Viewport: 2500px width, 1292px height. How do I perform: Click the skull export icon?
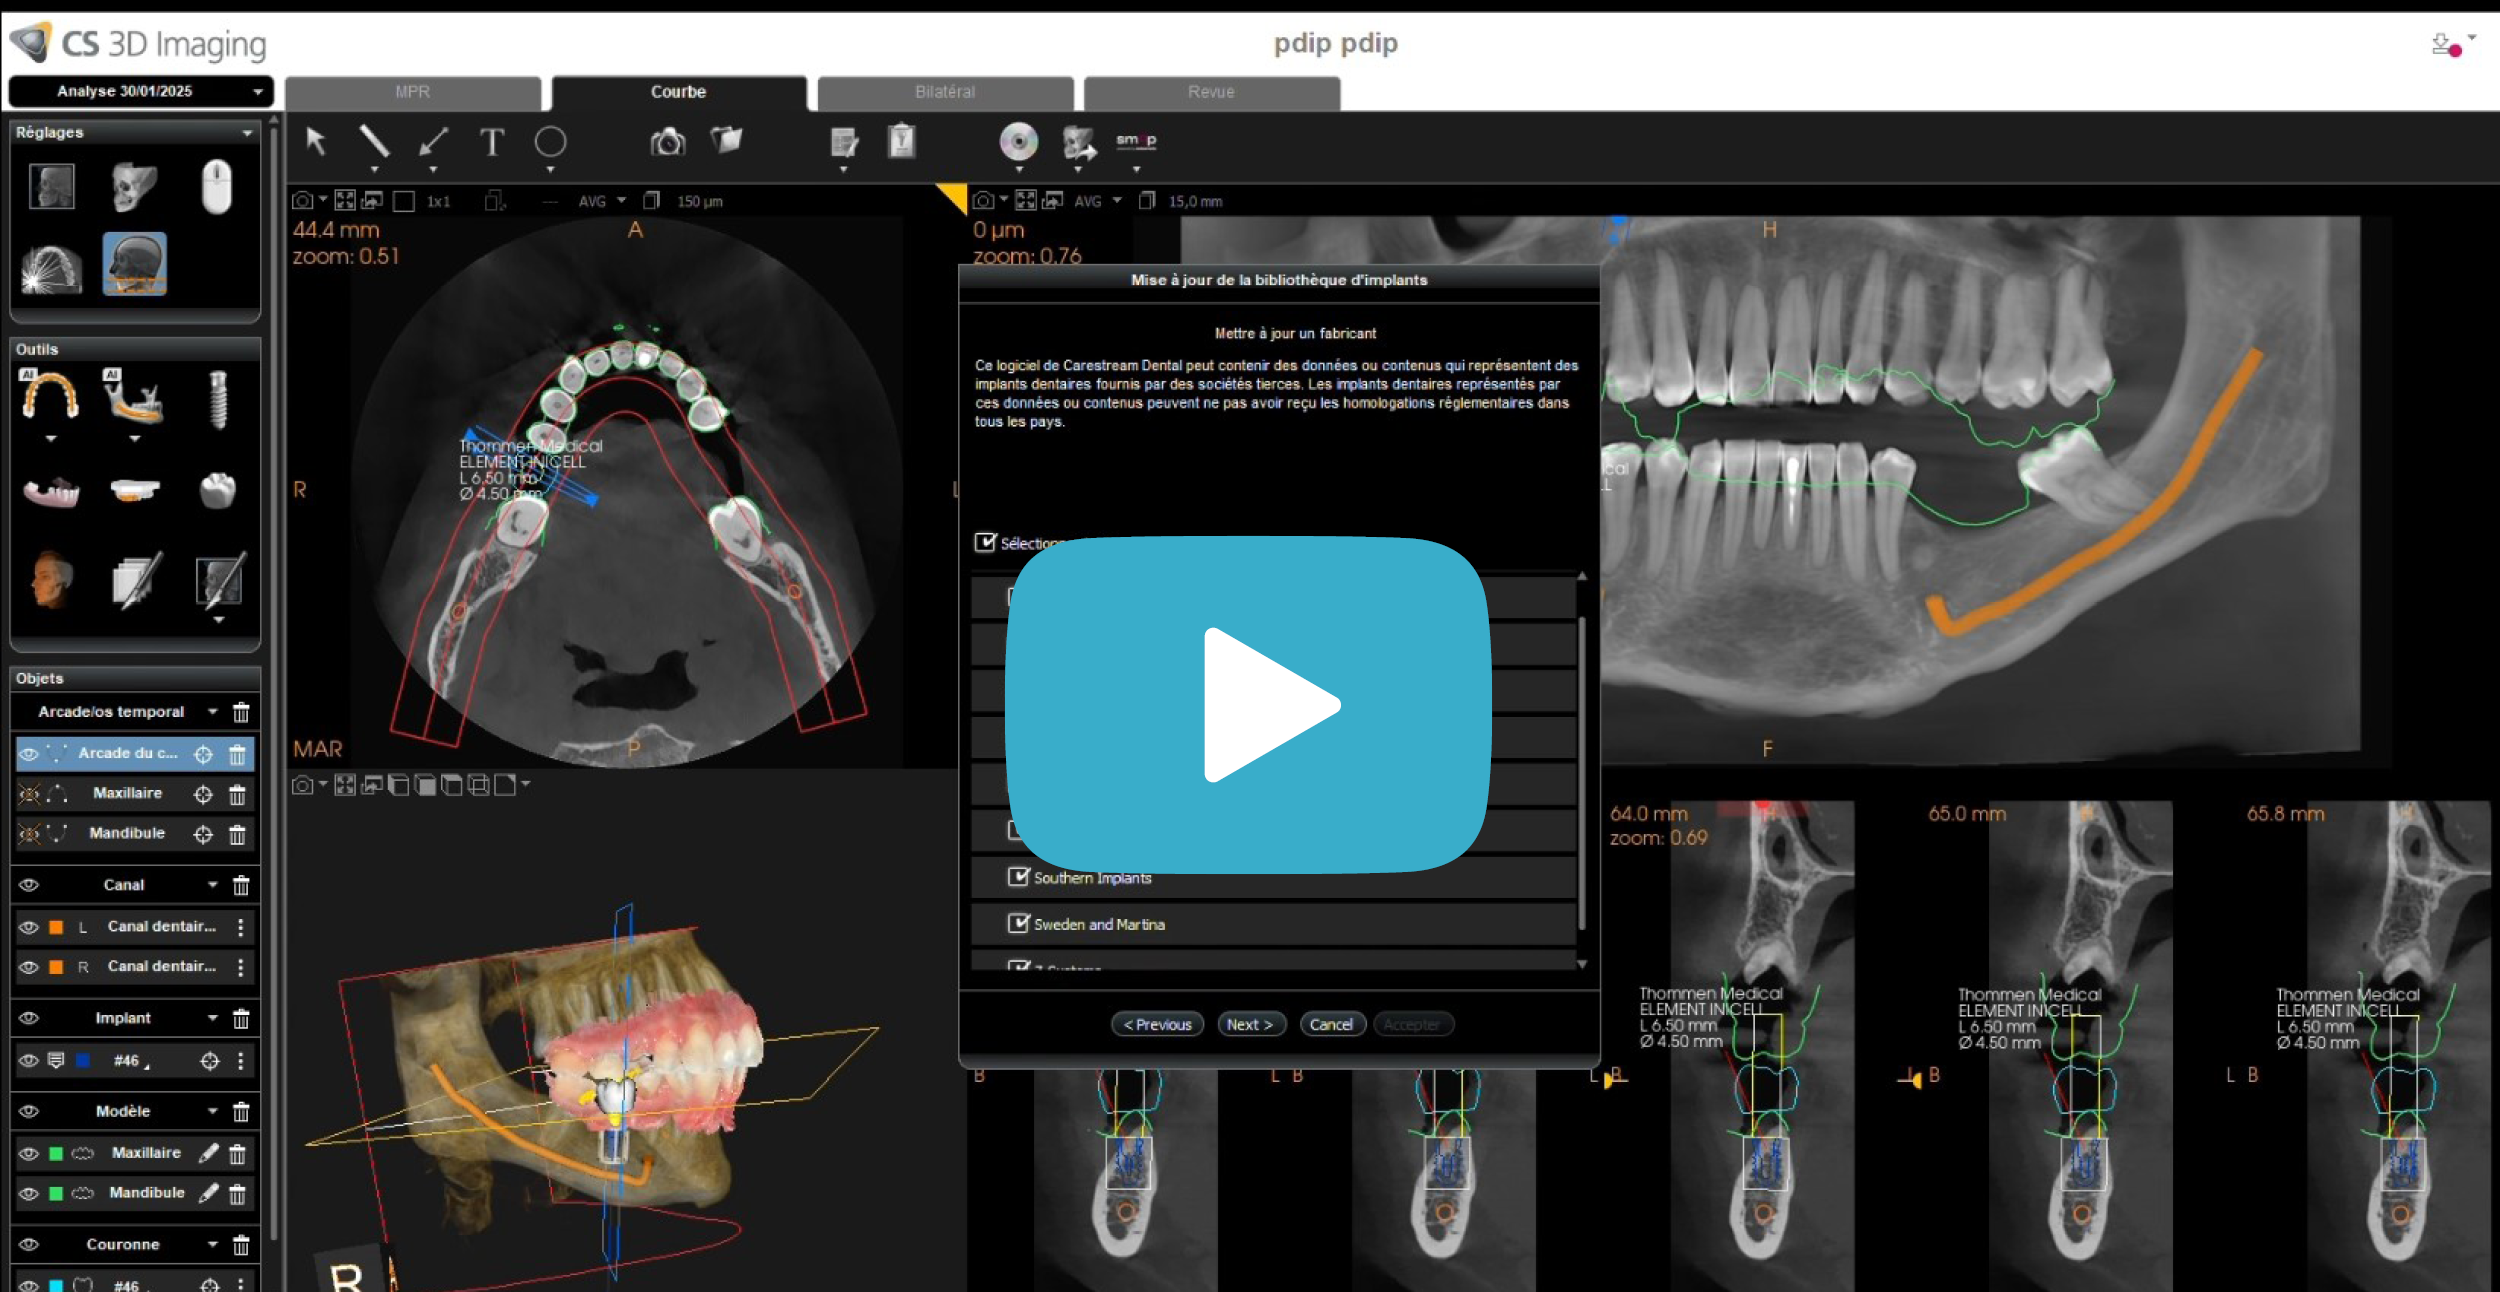pyautogui.click(x=1078, y=142)
